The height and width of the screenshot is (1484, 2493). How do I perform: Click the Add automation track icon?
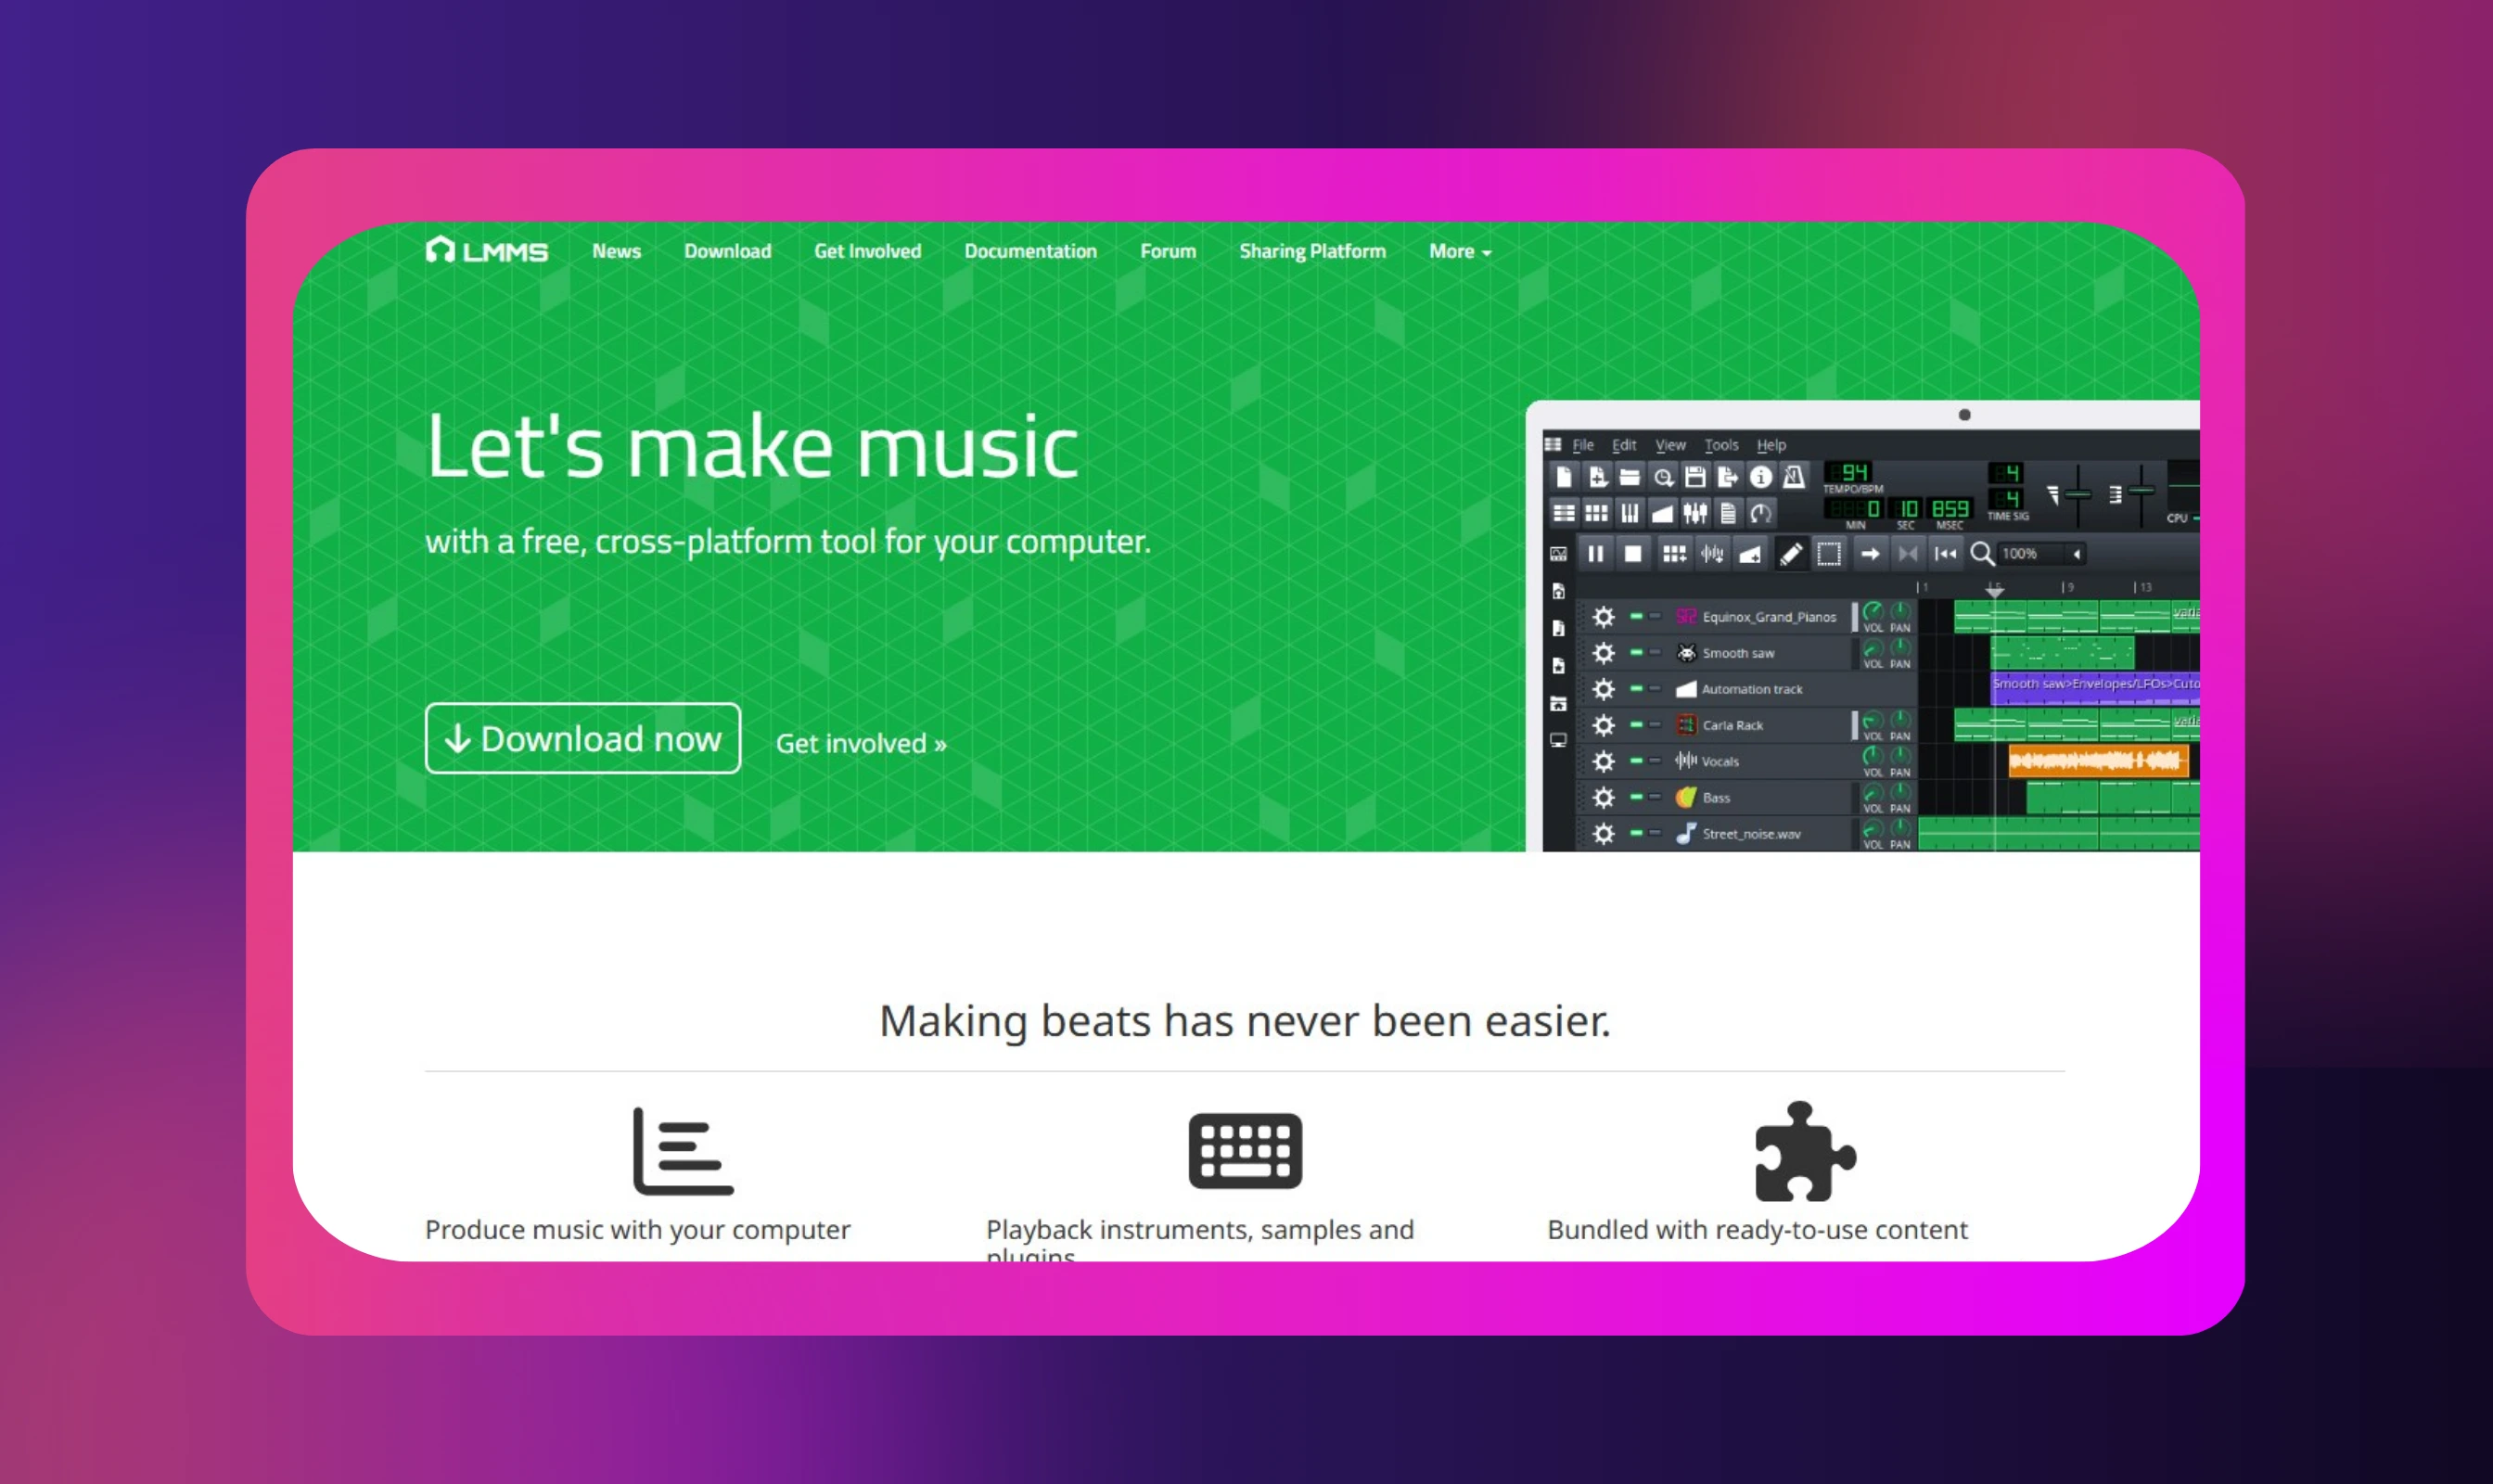coord(1750,554)
